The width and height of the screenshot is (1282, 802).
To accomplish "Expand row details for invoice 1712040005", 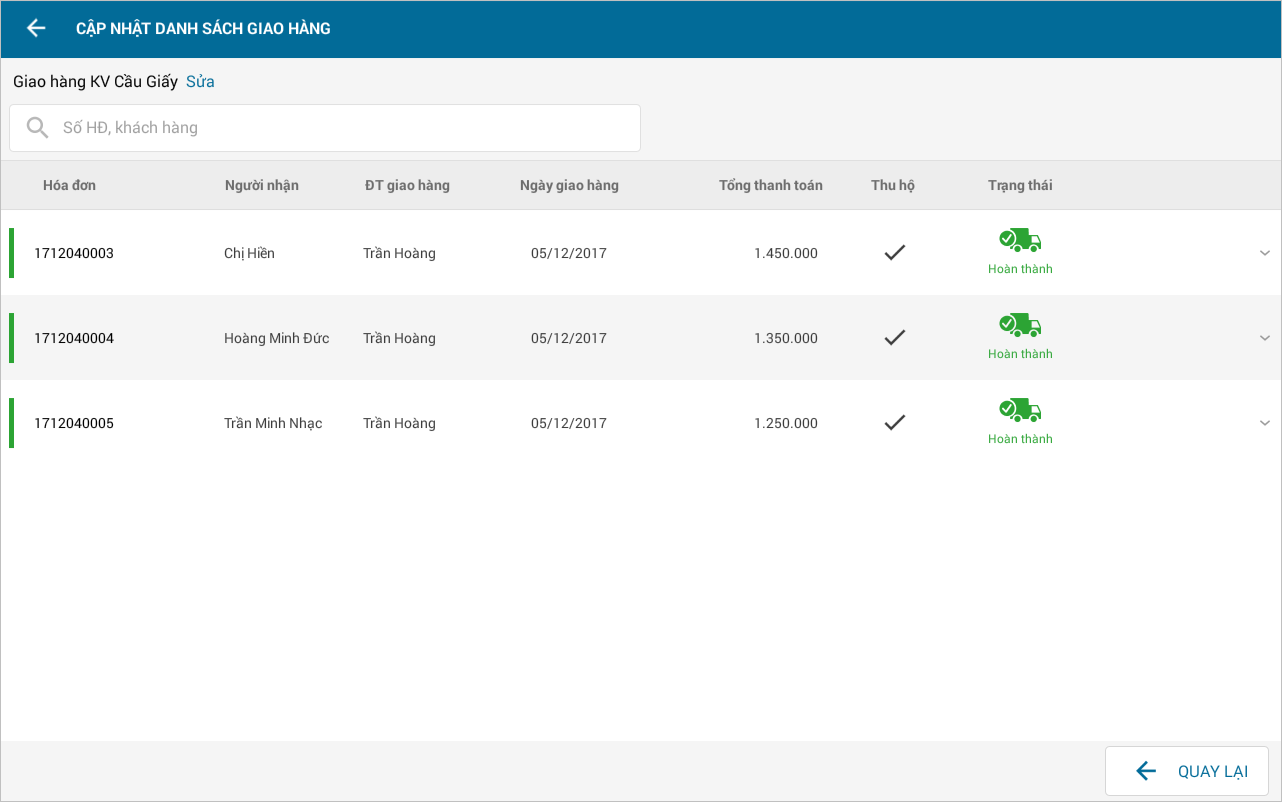I will click(x=1265, y=423).
